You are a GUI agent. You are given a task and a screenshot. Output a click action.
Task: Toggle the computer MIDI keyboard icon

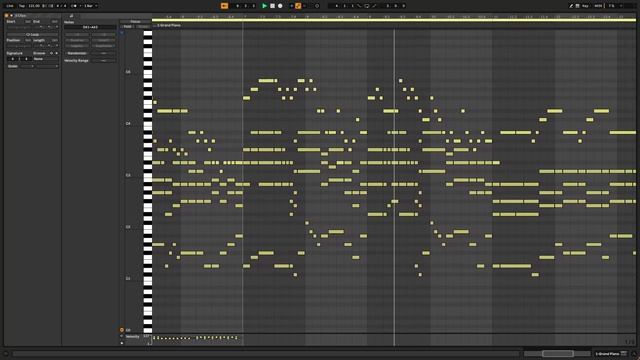(x=578, y=6)
